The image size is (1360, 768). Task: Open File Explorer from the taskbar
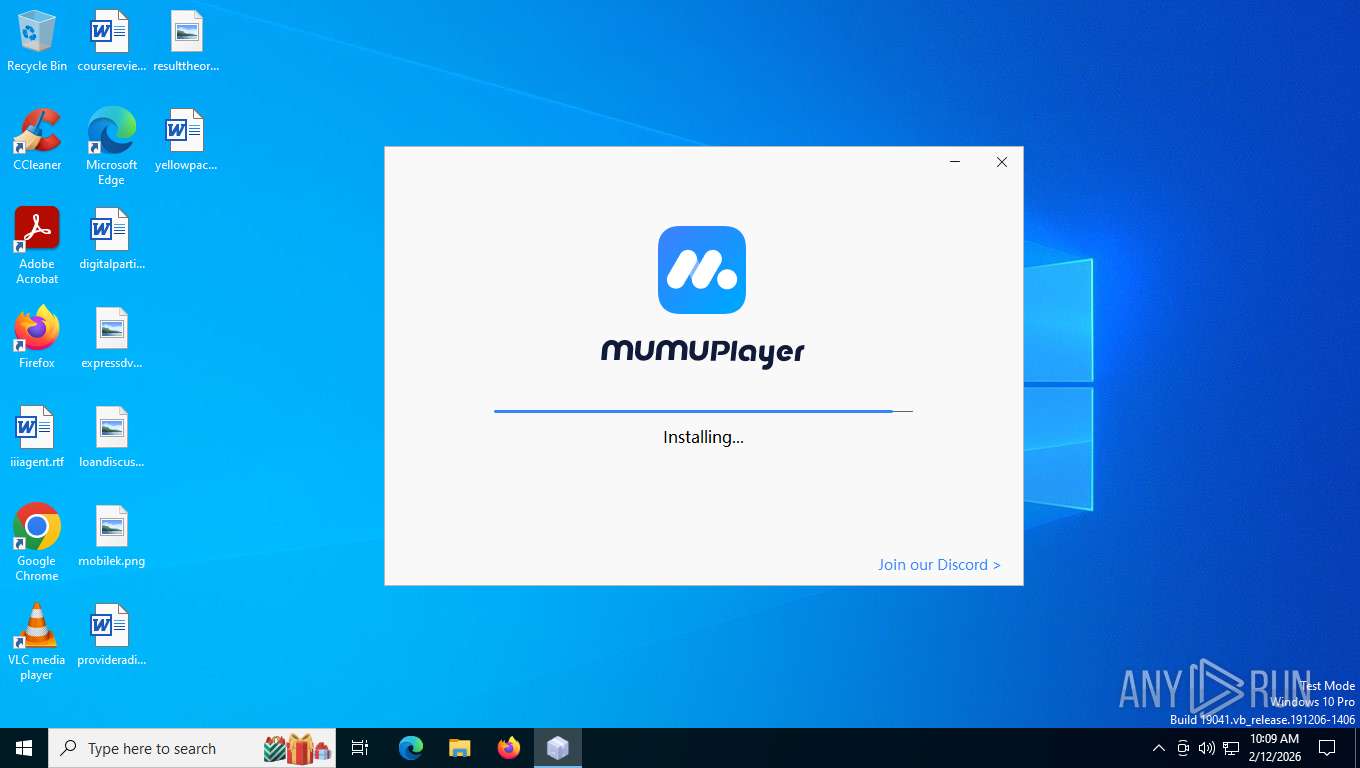point(460,748)
